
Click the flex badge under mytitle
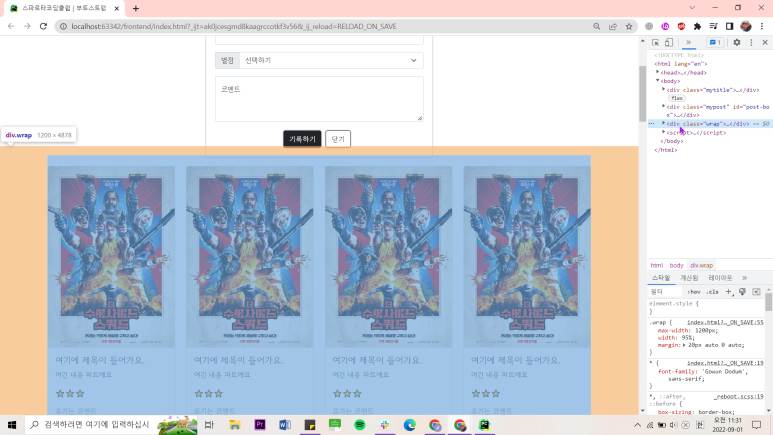[677, 98]
